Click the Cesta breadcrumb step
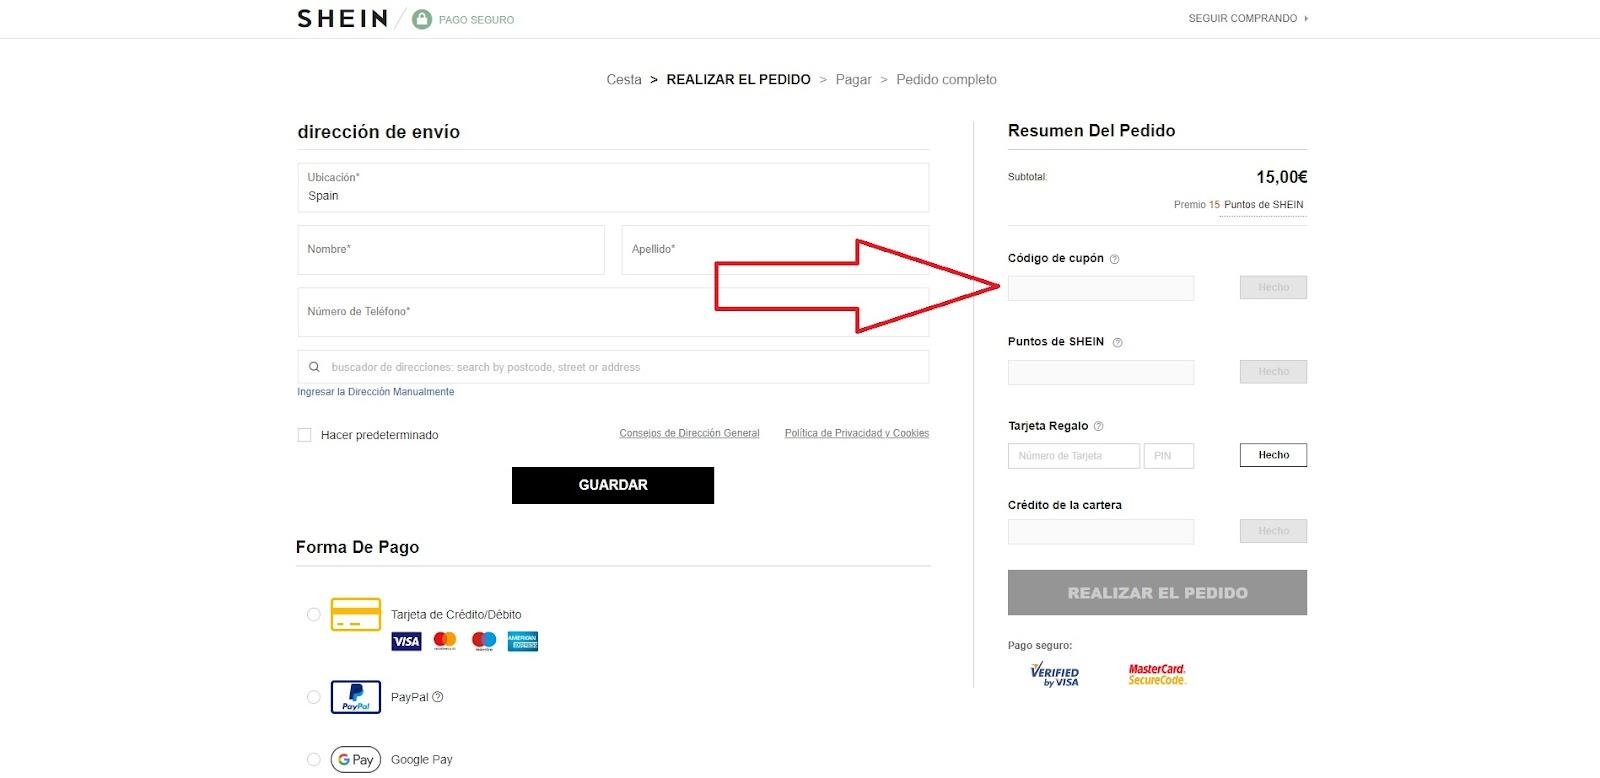The image size is (1600, 778). click(624, 80)
